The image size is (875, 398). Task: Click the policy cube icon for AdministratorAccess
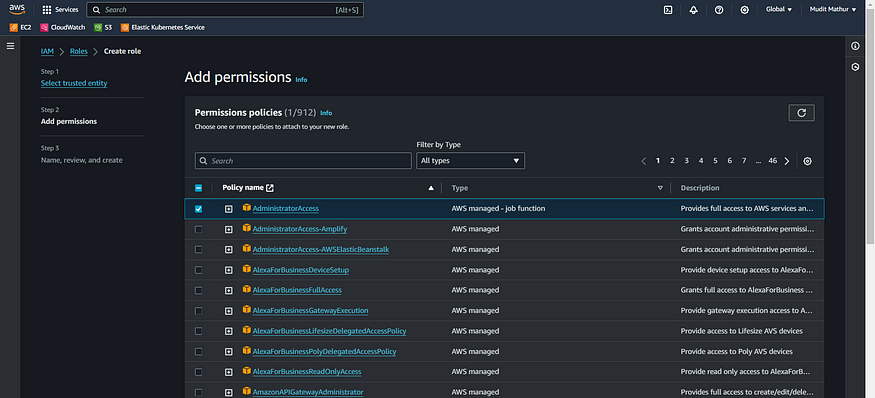pos(247,207)
